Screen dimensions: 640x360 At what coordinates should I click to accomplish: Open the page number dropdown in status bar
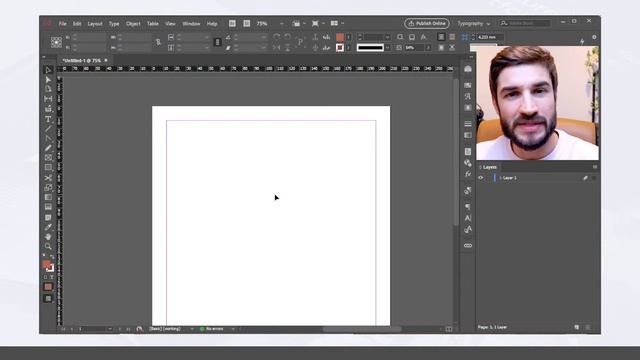point(109,329)
